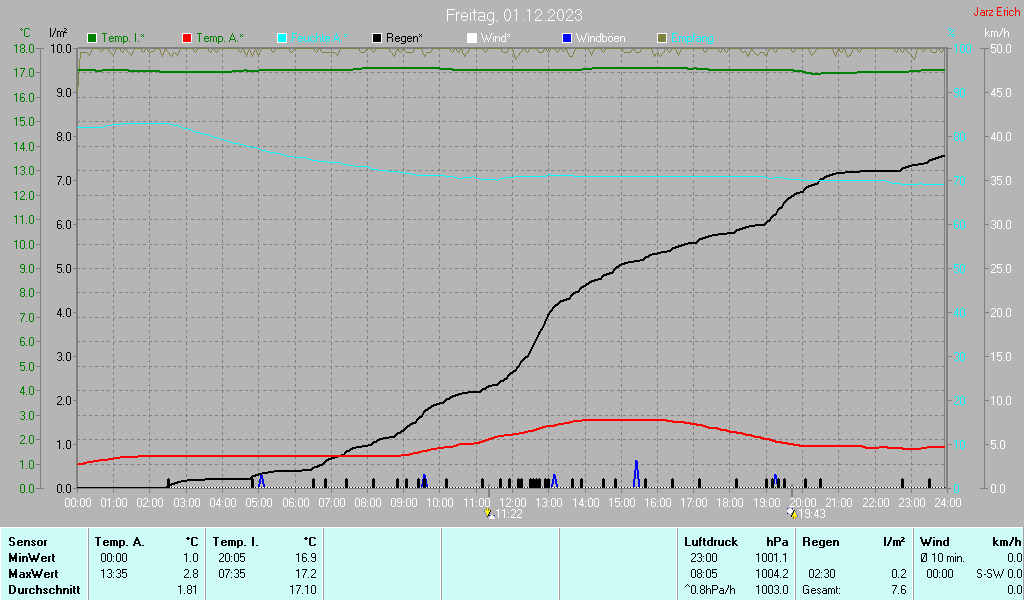1024x600 pixels.
Task: Click the Luftdruck column header
Action: pos(710,541)
